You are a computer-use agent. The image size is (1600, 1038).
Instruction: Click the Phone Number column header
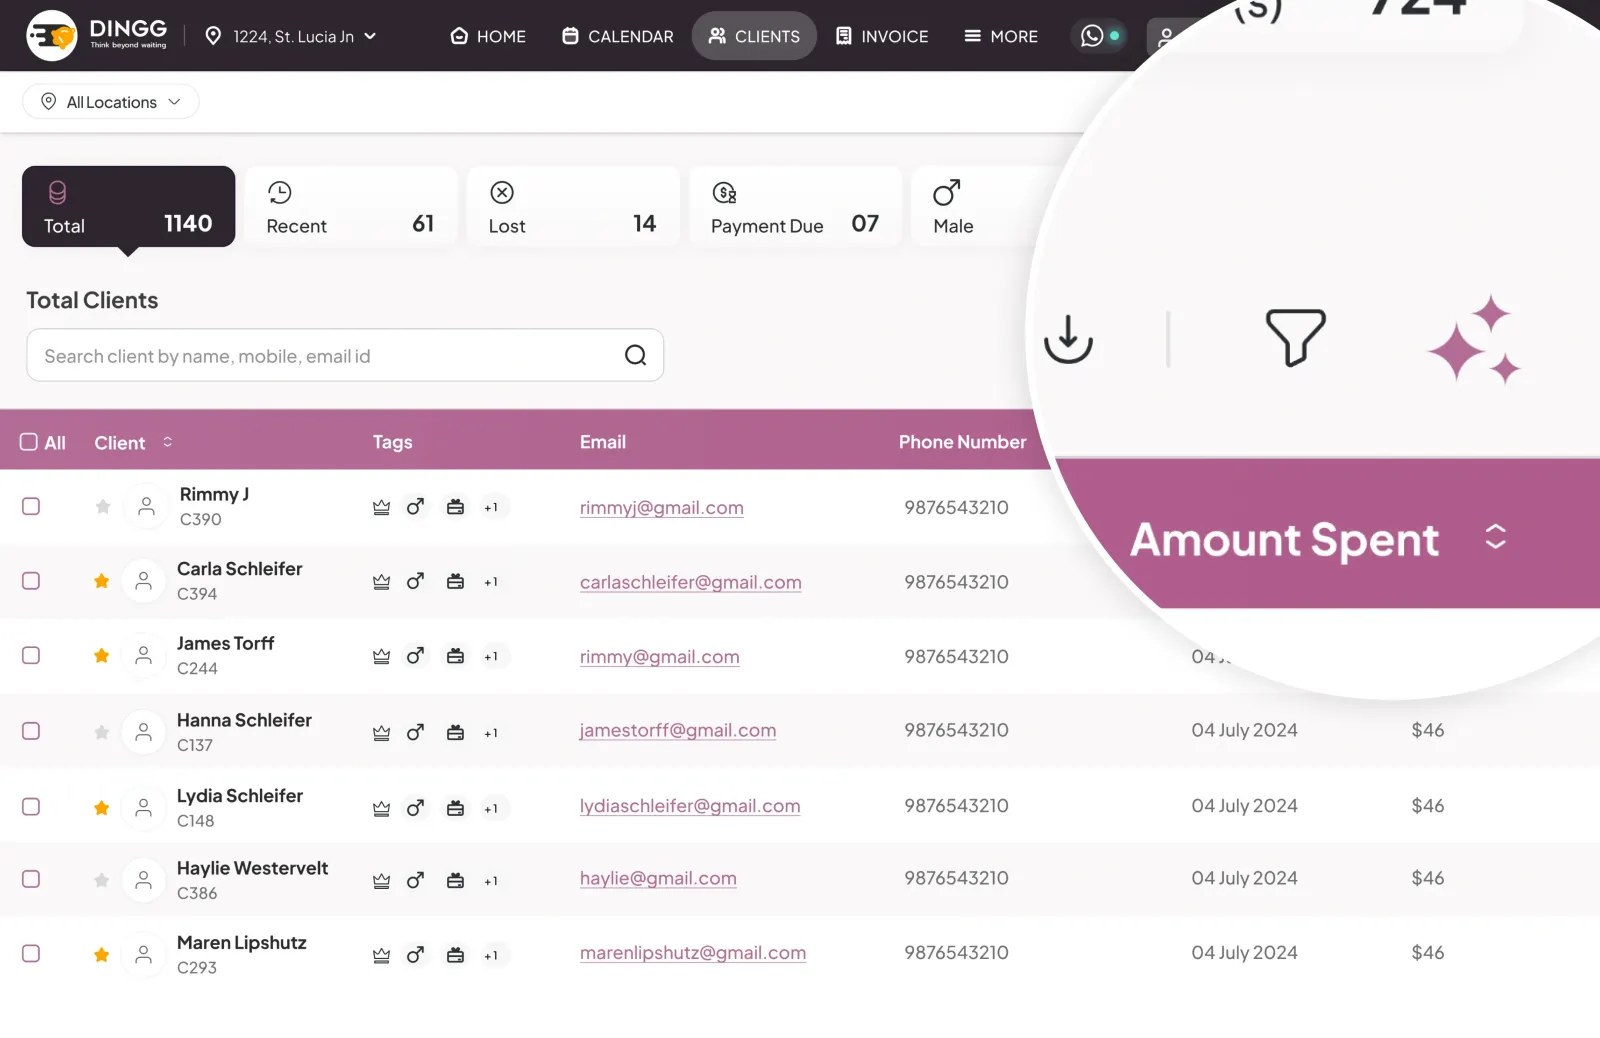coord(962,442)
